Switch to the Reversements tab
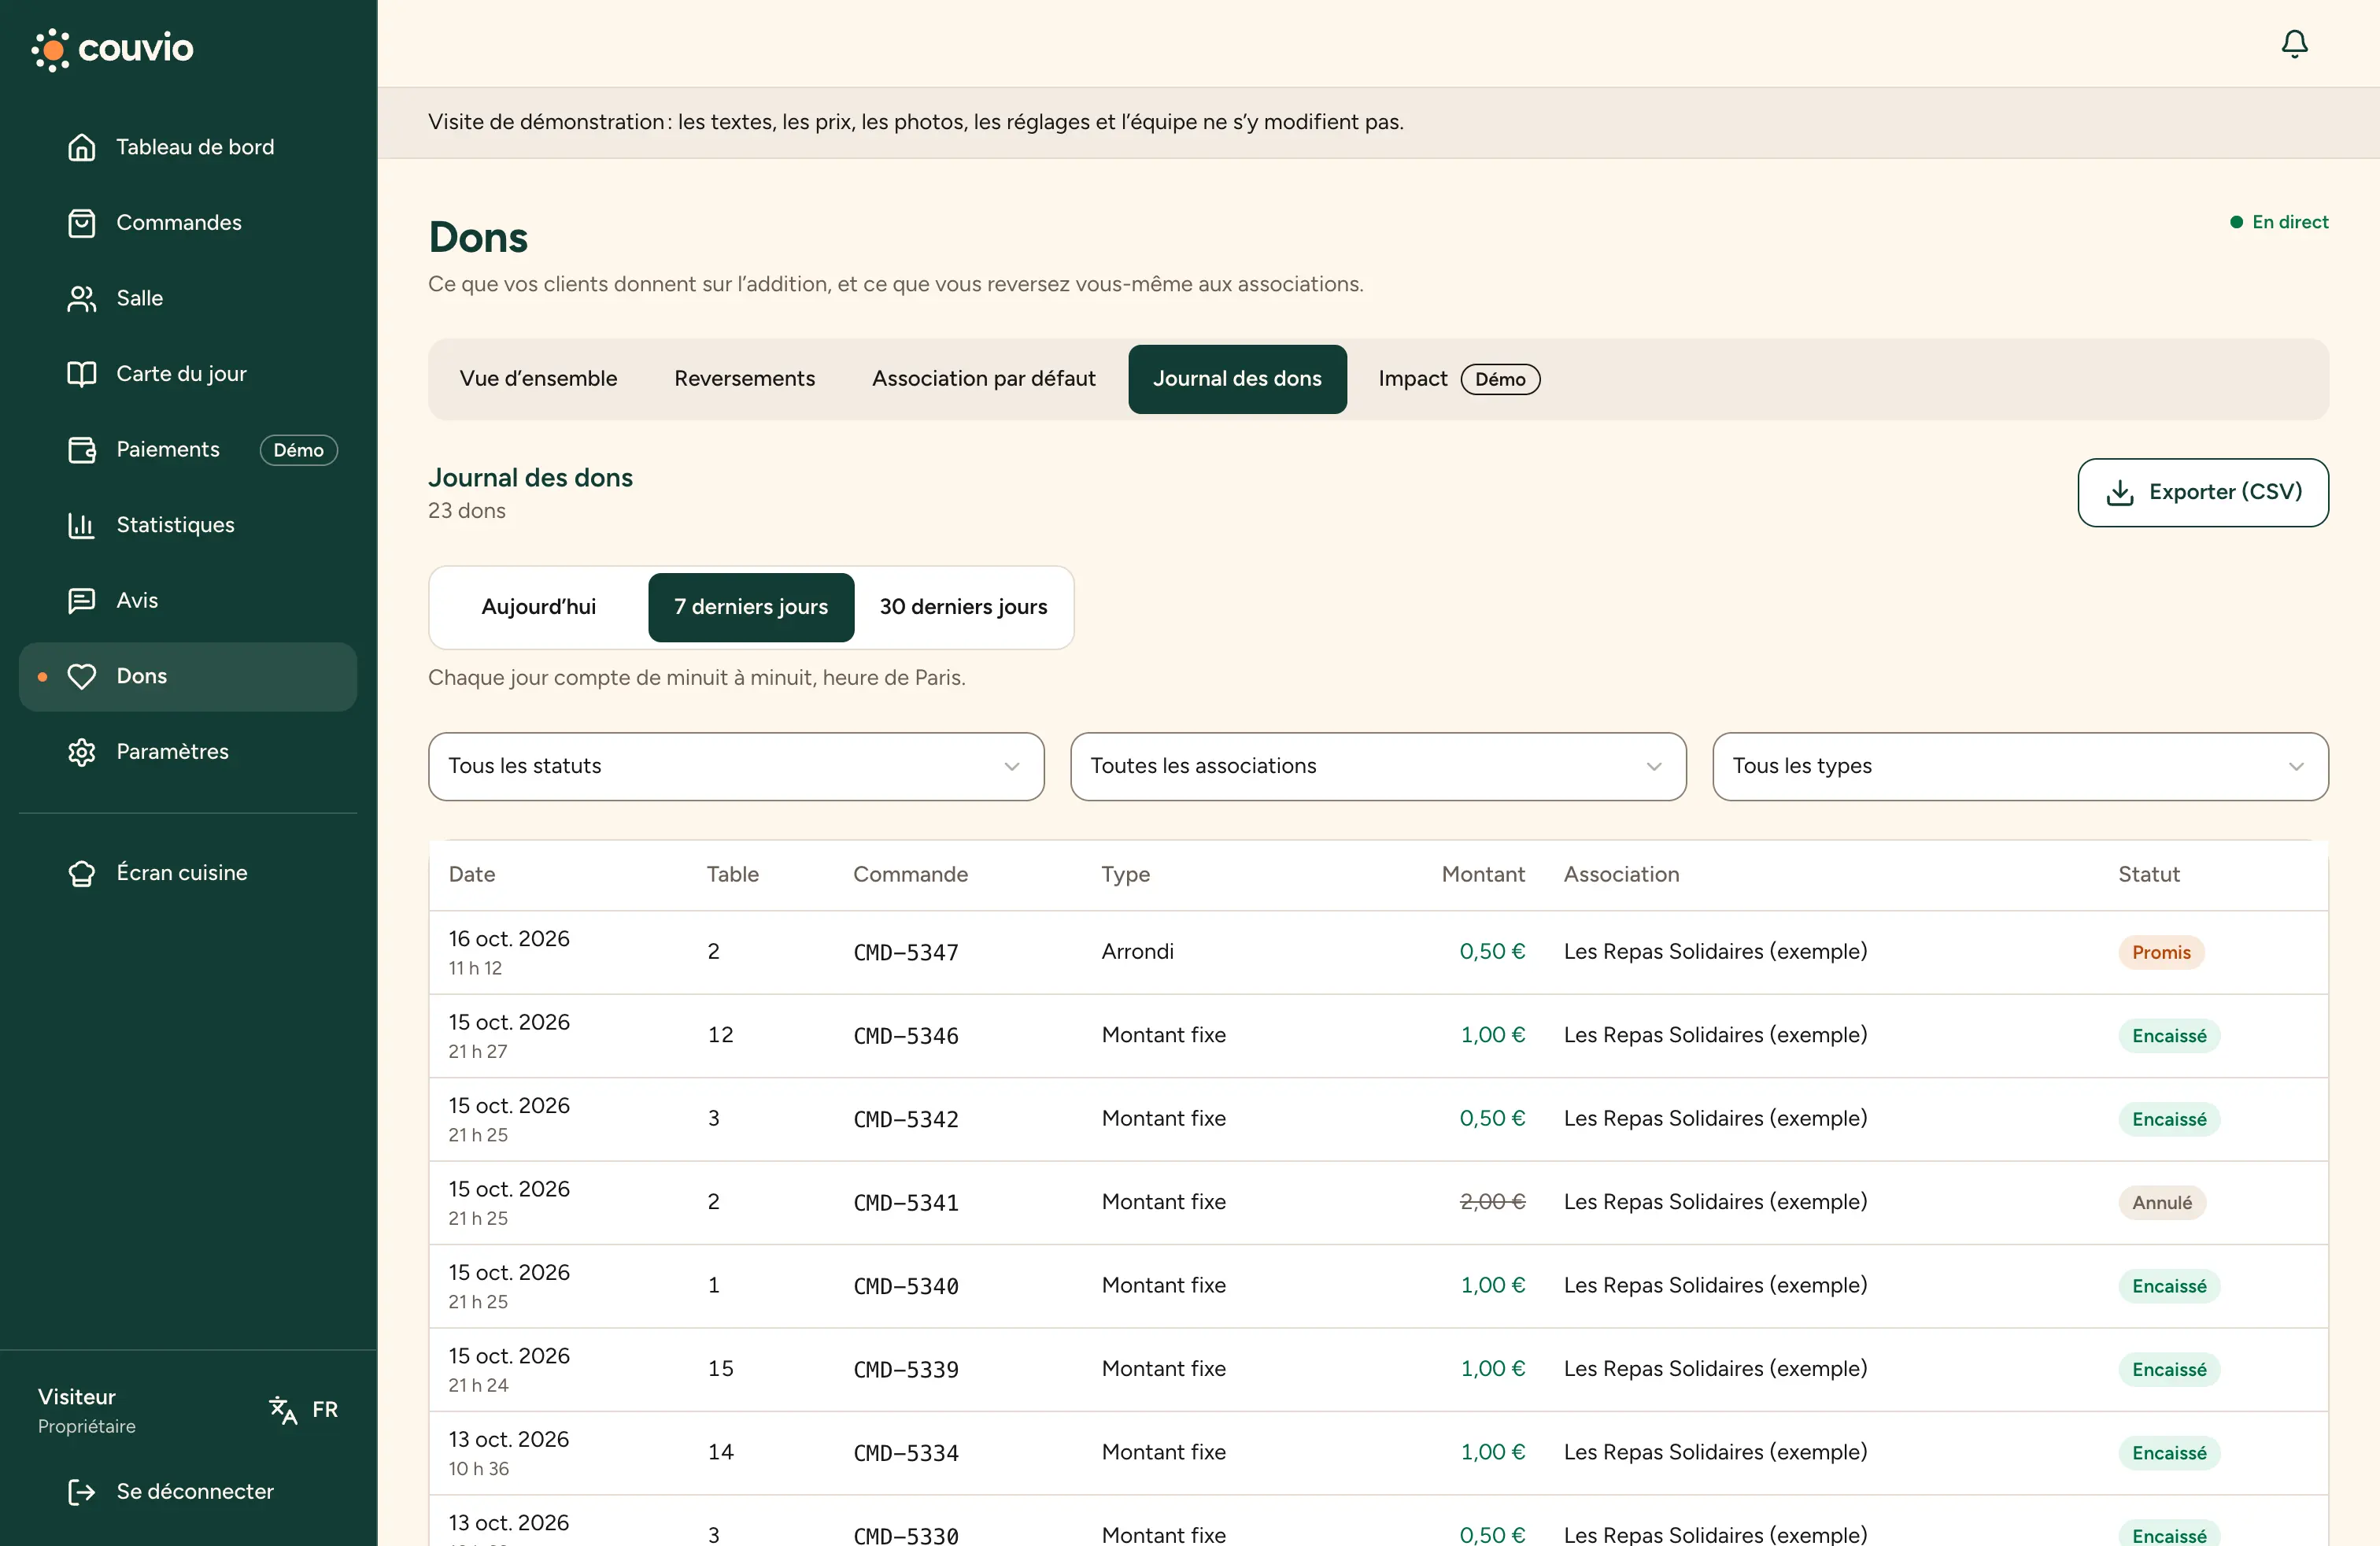The image size is (2380, 1546). point(744,379)
